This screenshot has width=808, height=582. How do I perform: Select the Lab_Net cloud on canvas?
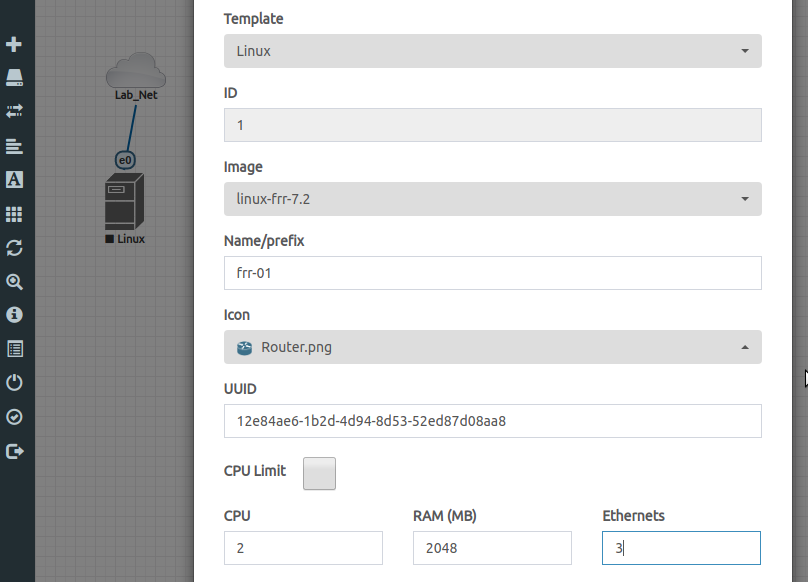click(135, 72)
